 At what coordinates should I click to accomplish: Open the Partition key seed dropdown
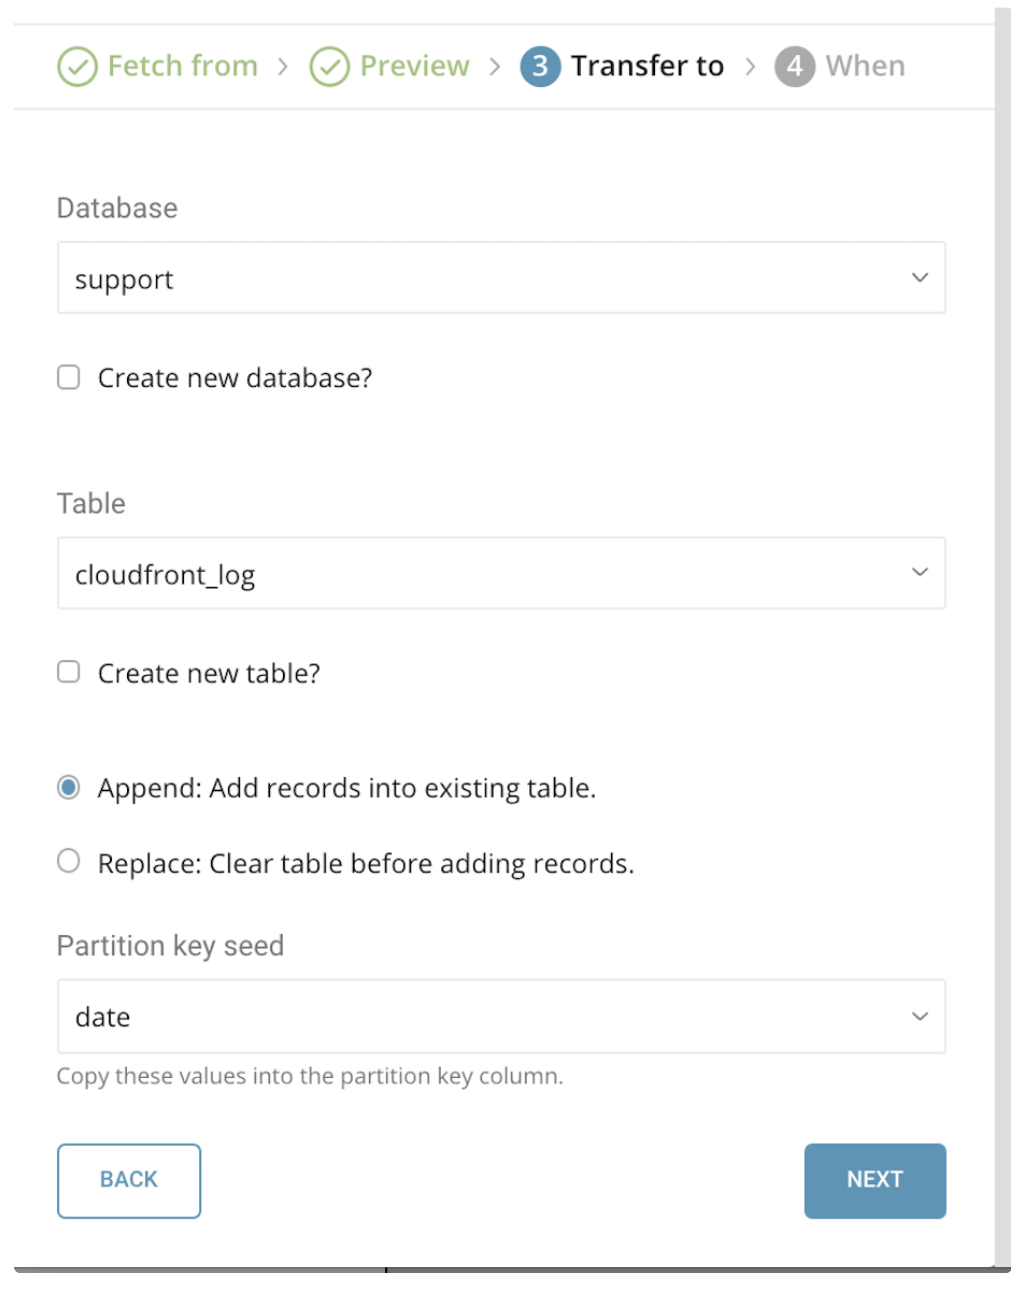501,1016
